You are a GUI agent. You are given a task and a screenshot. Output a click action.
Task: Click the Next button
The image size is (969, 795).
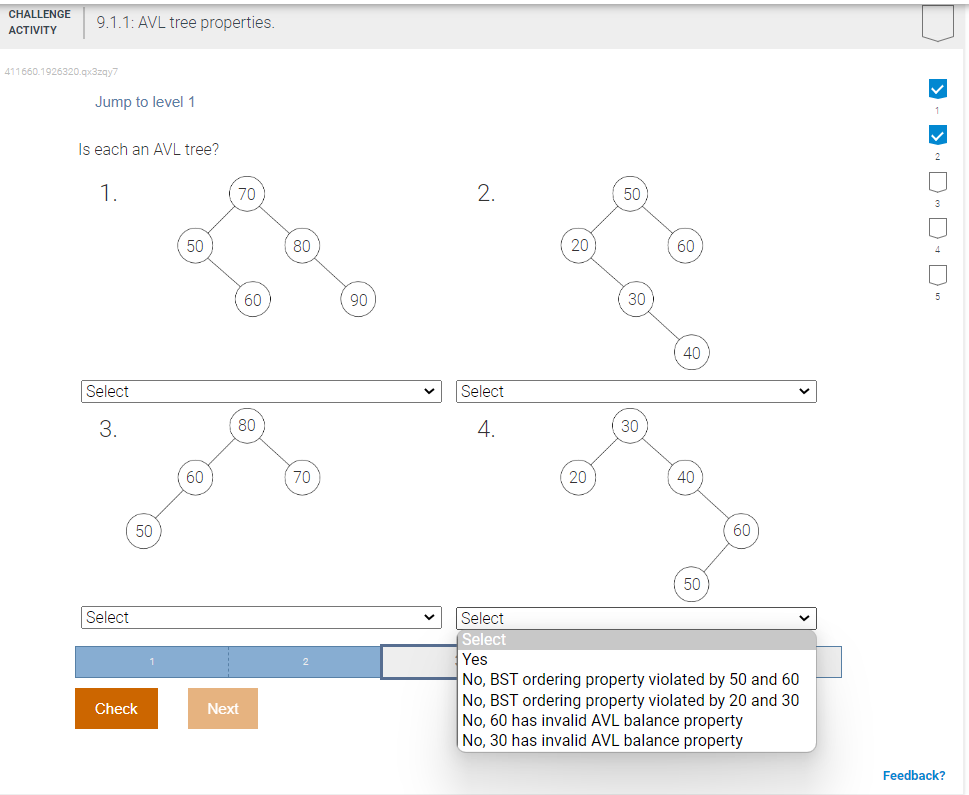coord(222,708)
